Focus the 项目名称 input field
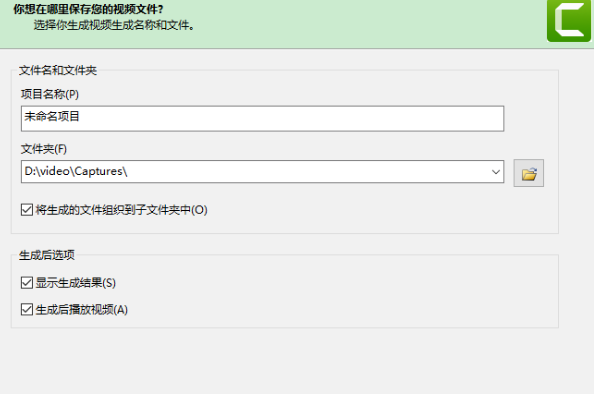The height and width of the screenshot is (394, 598). click(x=262, y=119)
